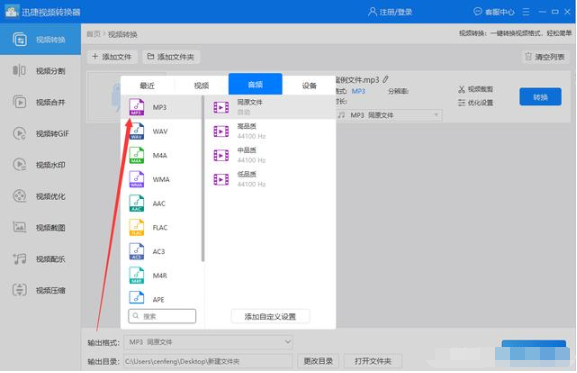Viewport: 577px width, 373px height.
Task: Open the hamburger menu in the title bar
Action: pyautogui.click(x=526, y=12)
